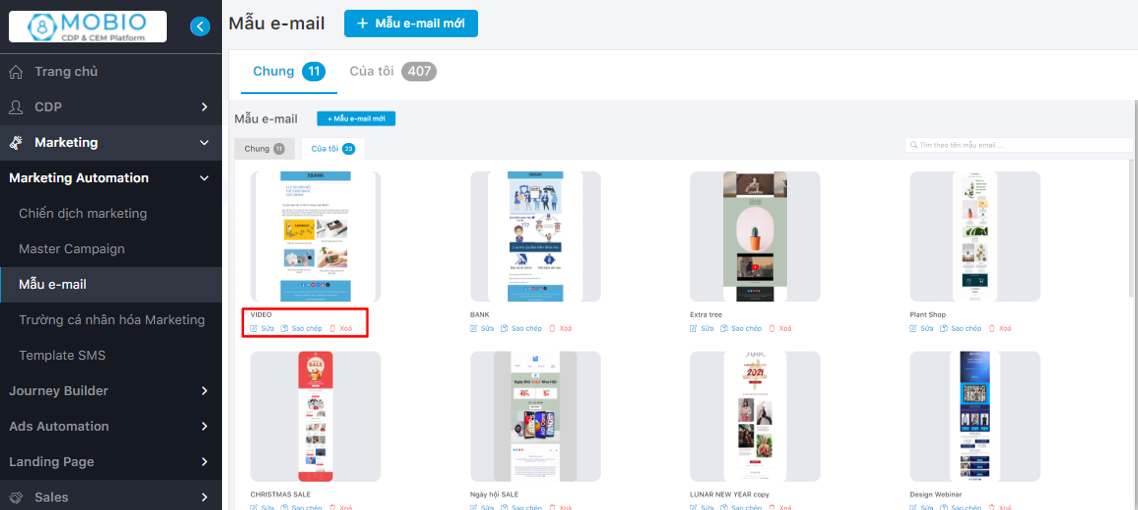Screen dimensions: 1138x510
Task: Click the Marketing megaphone icon
Action: 16,143
